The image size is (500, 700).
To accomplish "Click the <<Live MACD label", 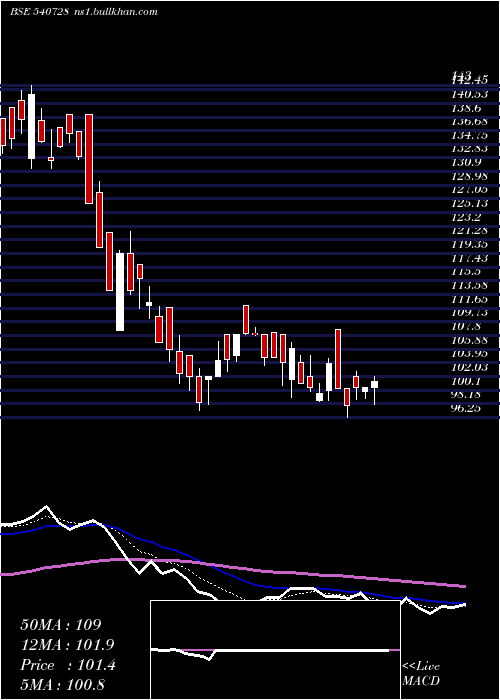I will [421, 674].
